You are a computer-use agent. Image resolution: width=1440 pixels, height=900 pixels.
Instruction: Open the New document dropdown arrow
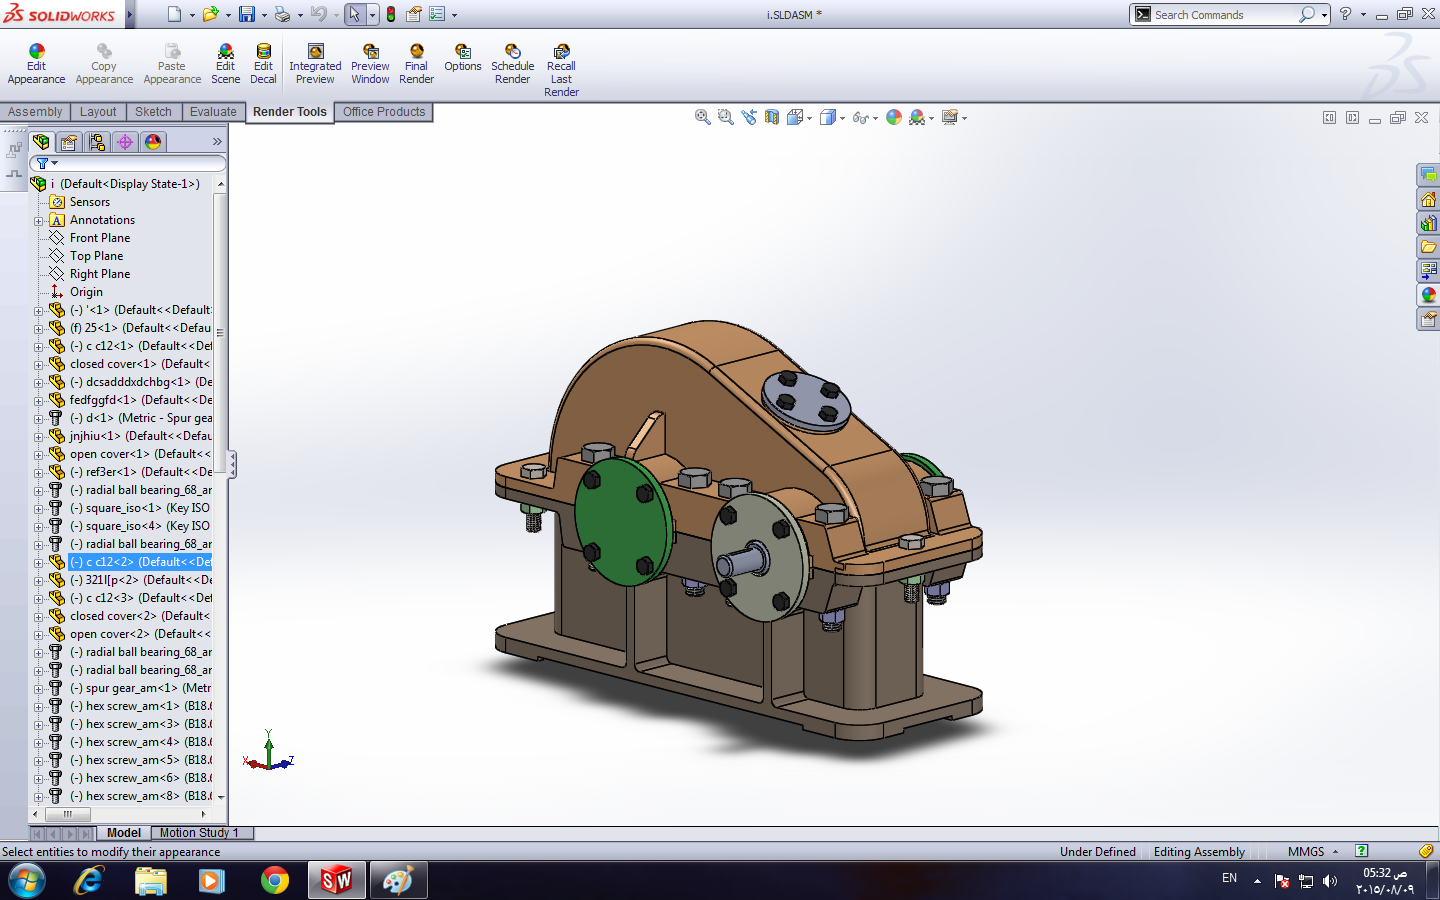[192, 15]
